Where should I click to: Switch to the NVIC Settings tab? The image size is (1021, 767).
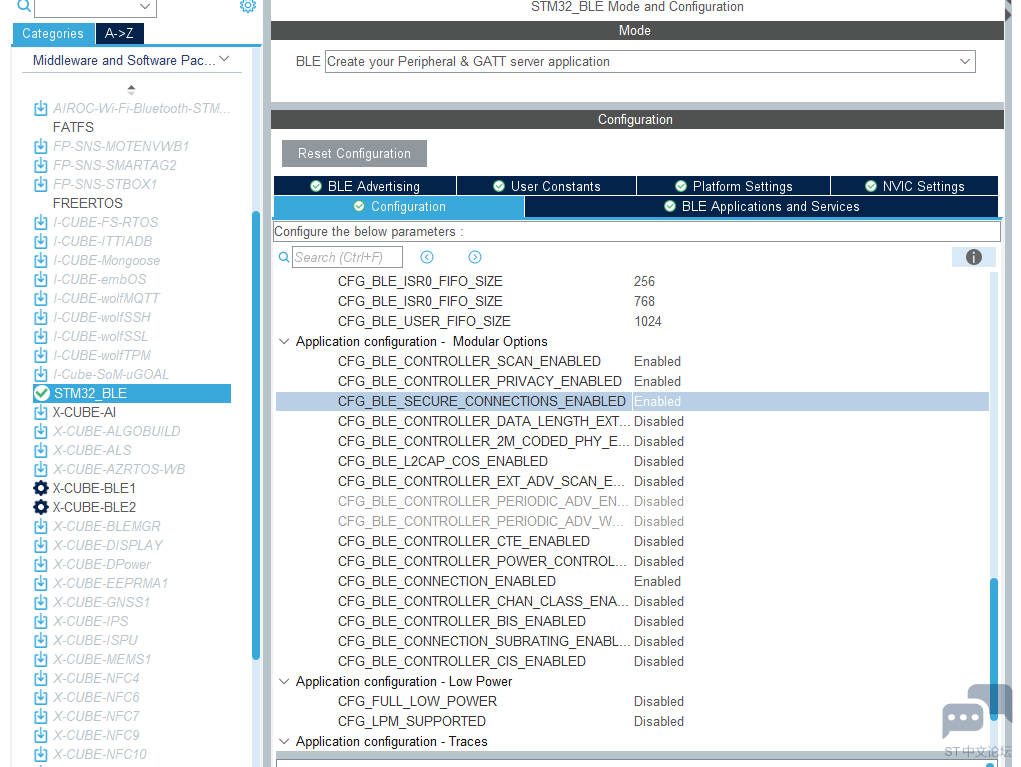[915, 186]
